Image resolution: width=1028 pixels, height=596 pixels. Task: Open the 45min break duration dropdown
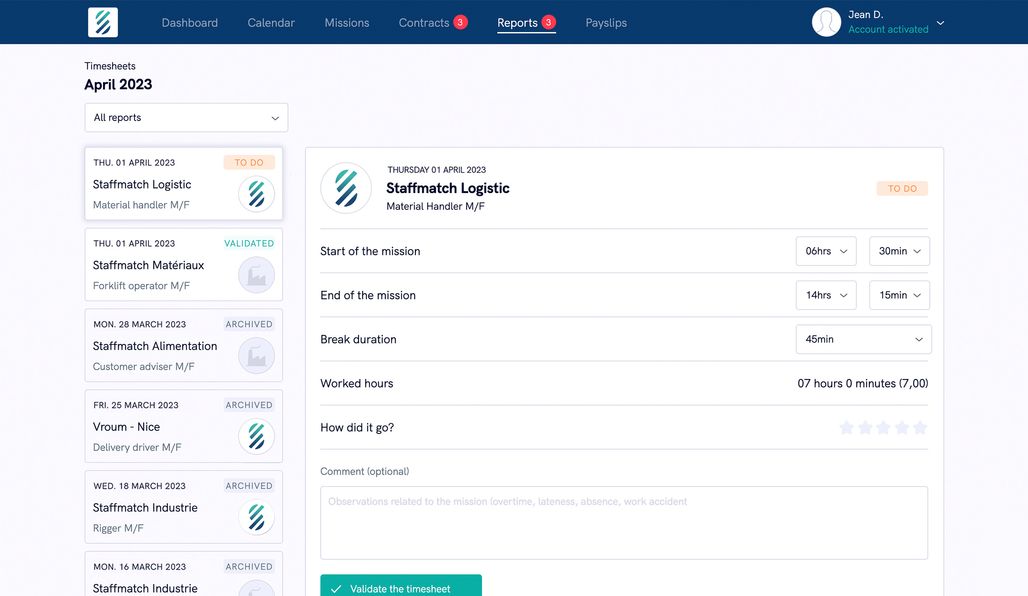863,339
